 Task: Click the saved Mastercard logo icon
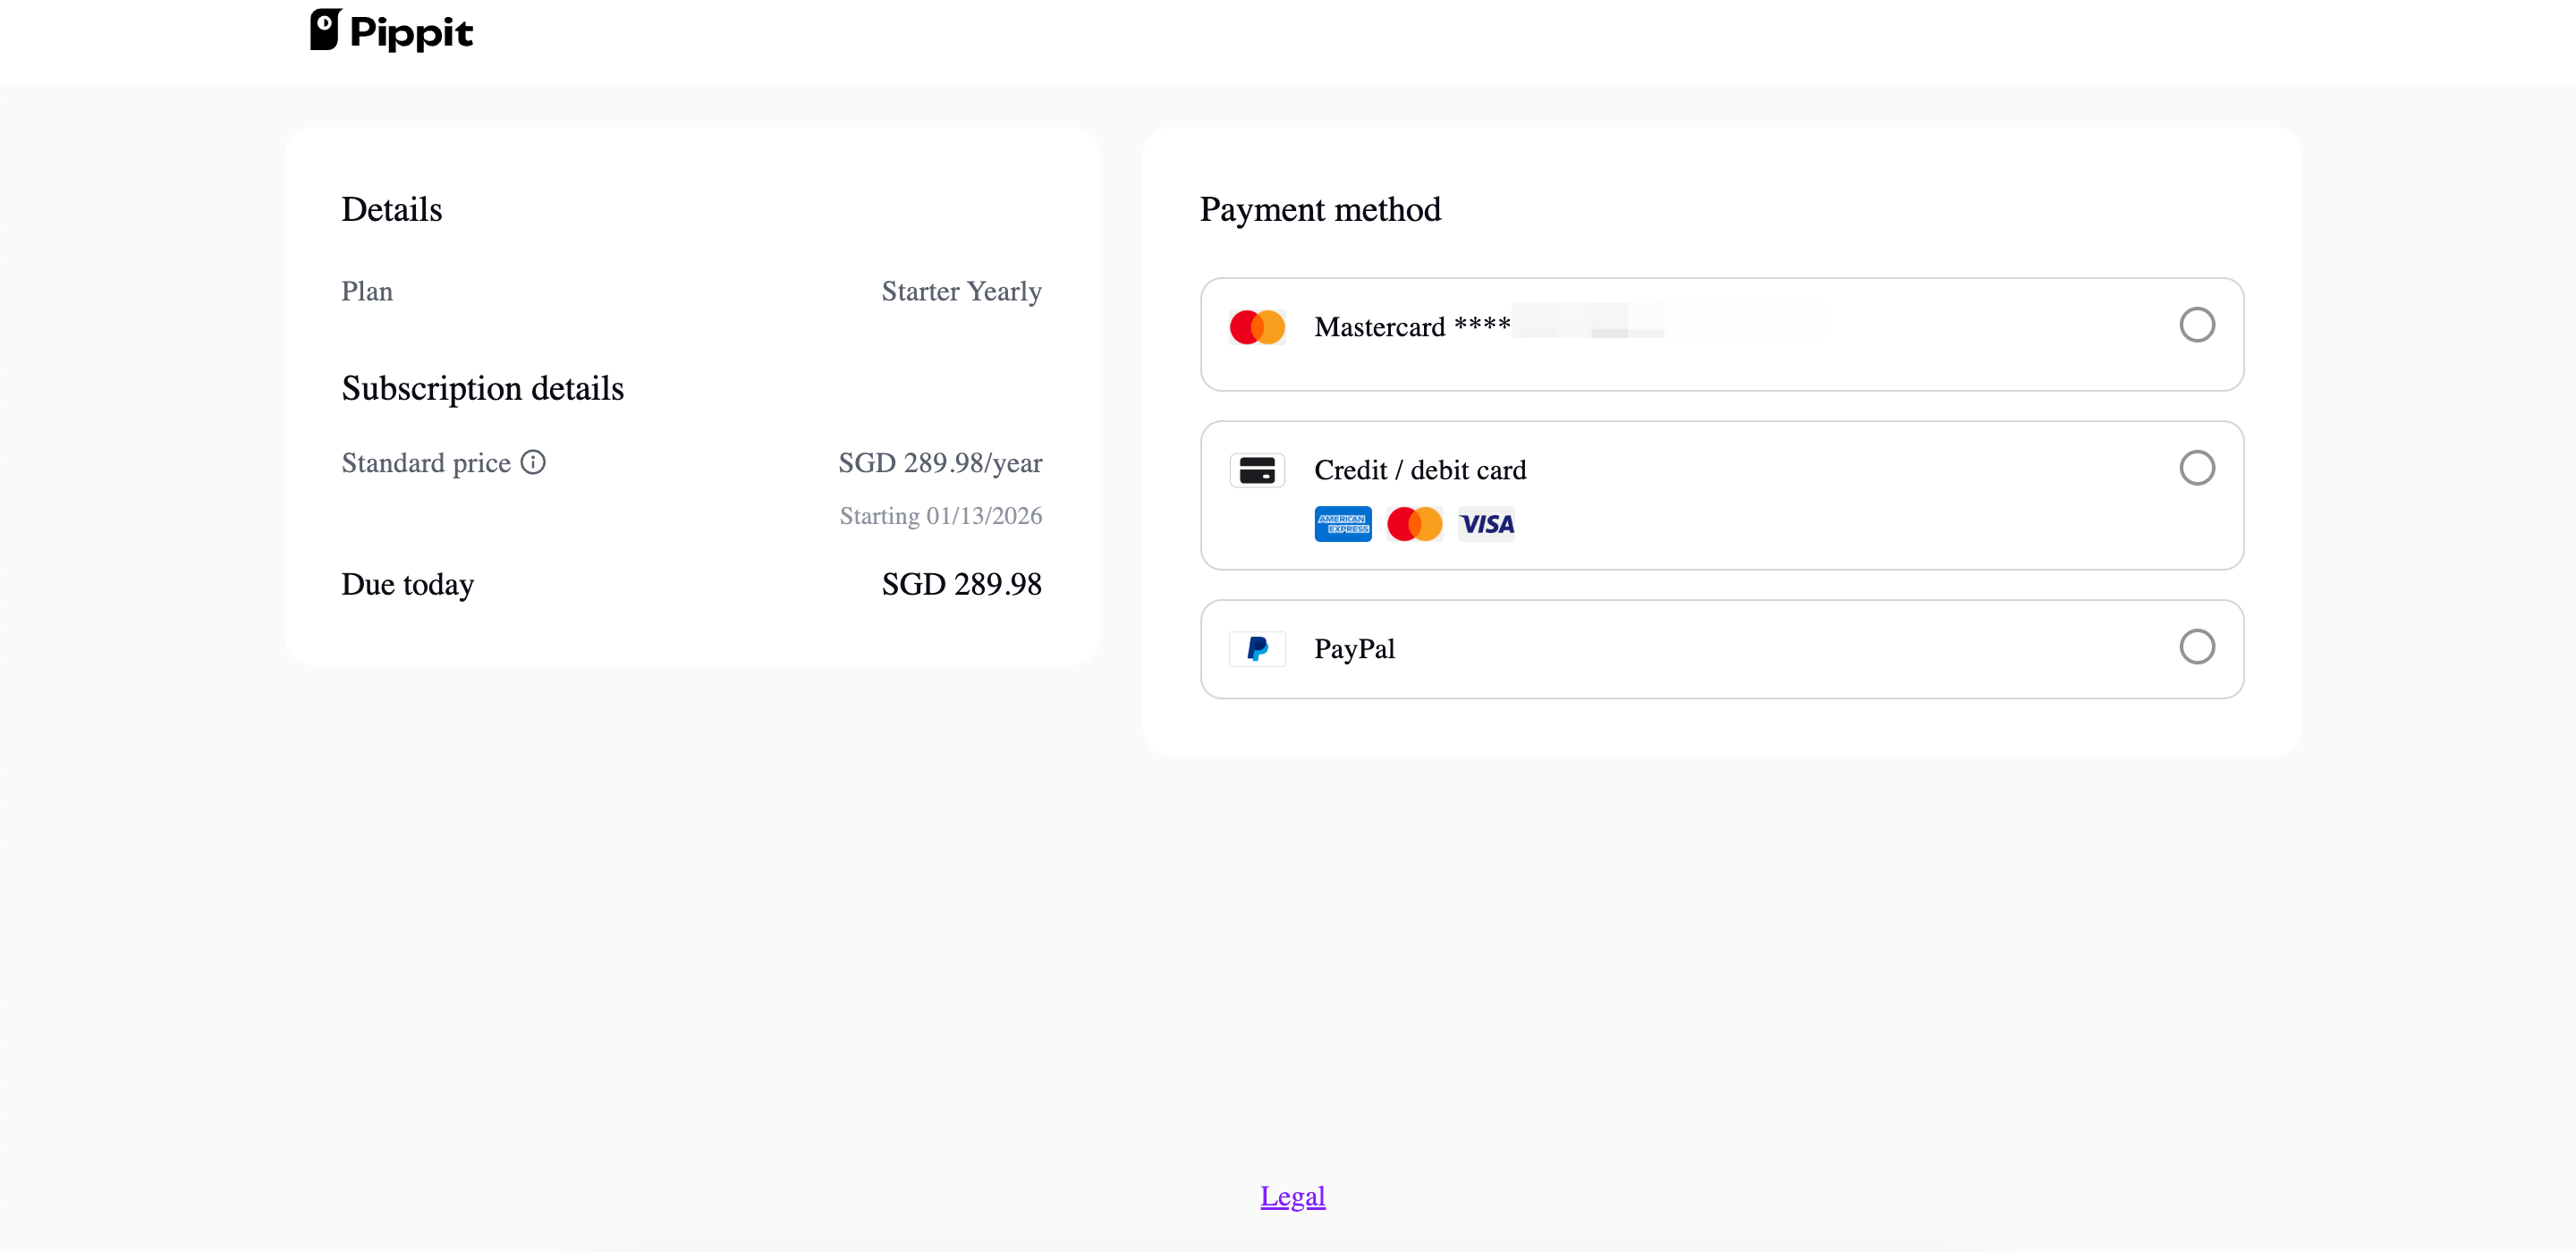click(1257, 327)
